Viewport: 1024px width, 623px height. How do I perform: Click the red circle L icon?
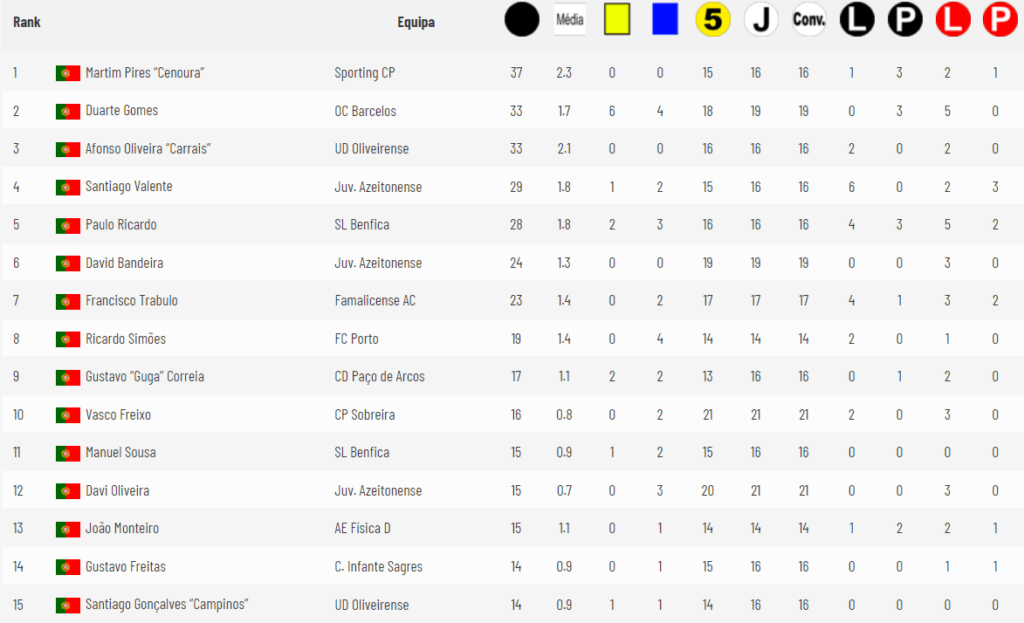[x=953, y=20]
